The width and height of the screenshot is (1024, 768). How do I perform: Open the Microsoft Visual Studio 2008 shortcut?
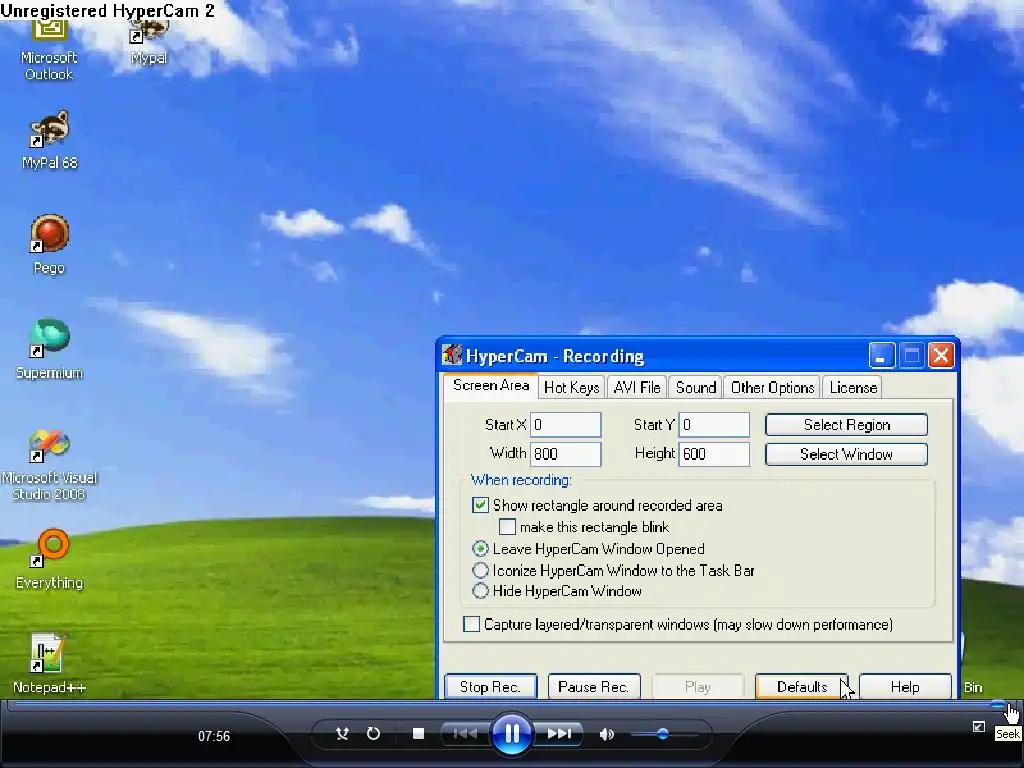tap(49, 465)
